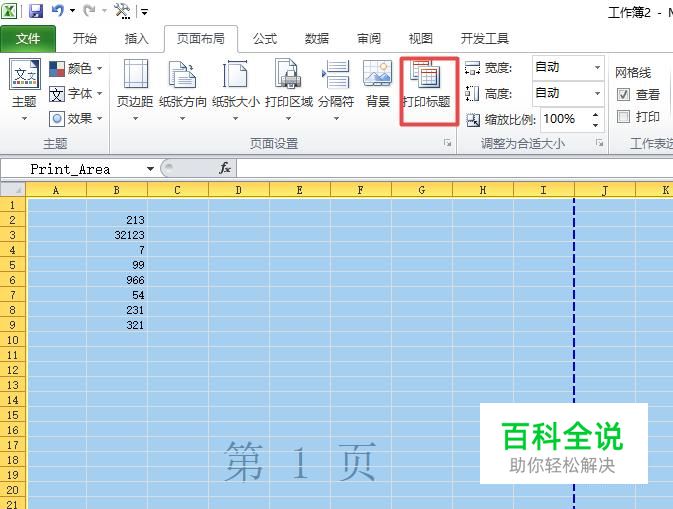The image size is (673, 509).
Task: Open the 效果 theme effects dropdown
Action: 76,118
